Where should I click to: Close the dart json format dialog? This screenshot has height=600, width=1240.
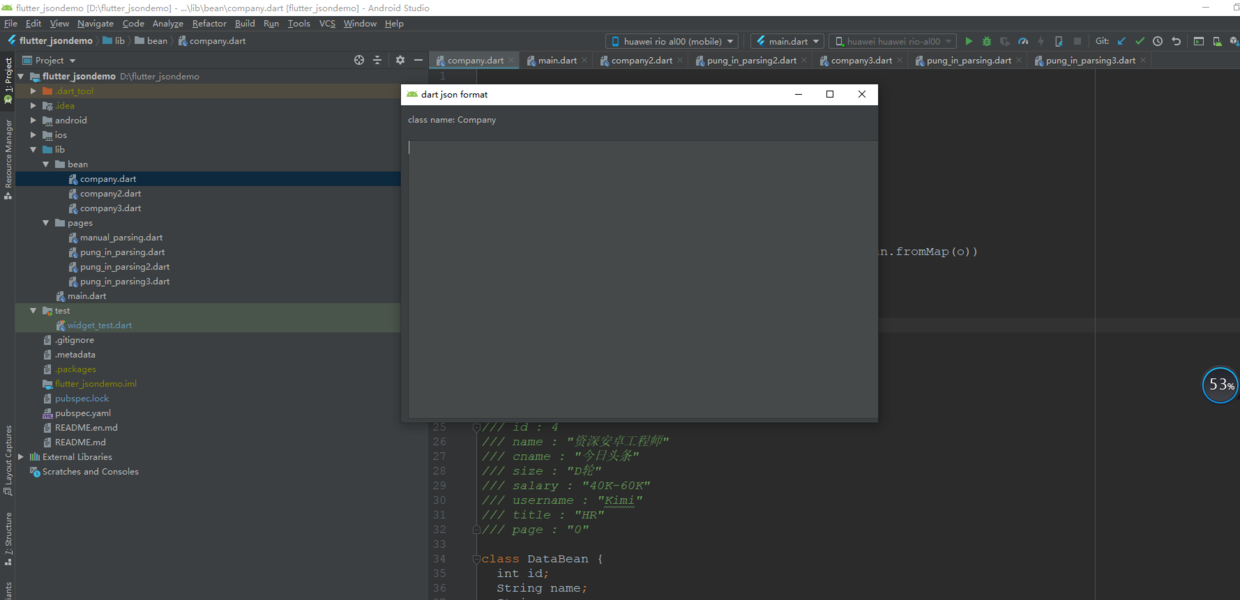click(x=862, y=94)
